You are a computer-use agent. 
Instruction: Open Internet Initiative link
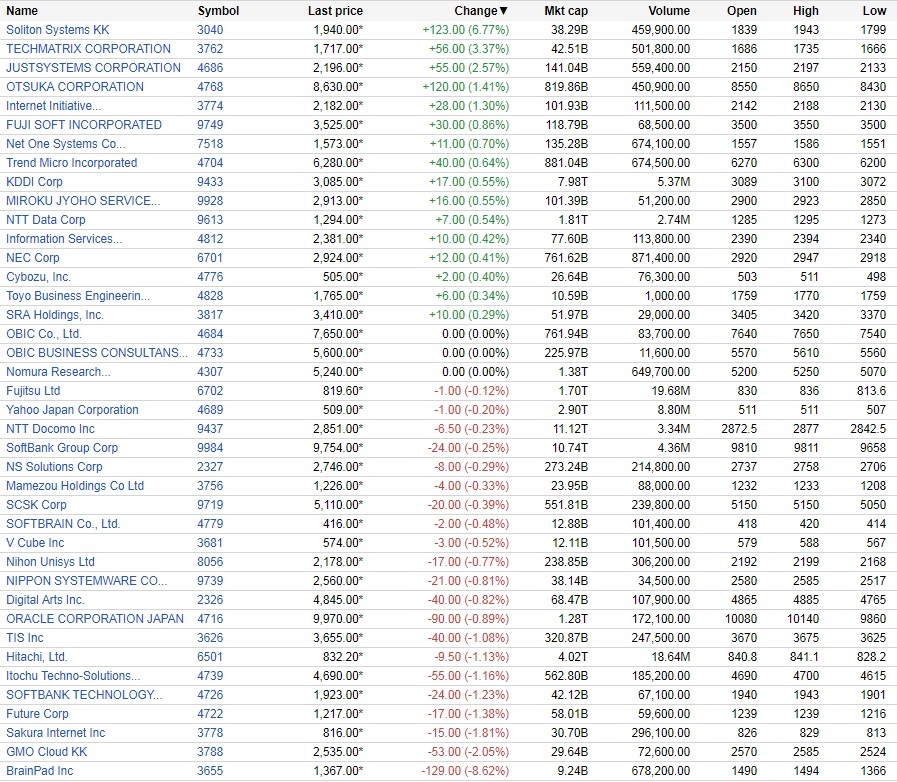[53, 106]
